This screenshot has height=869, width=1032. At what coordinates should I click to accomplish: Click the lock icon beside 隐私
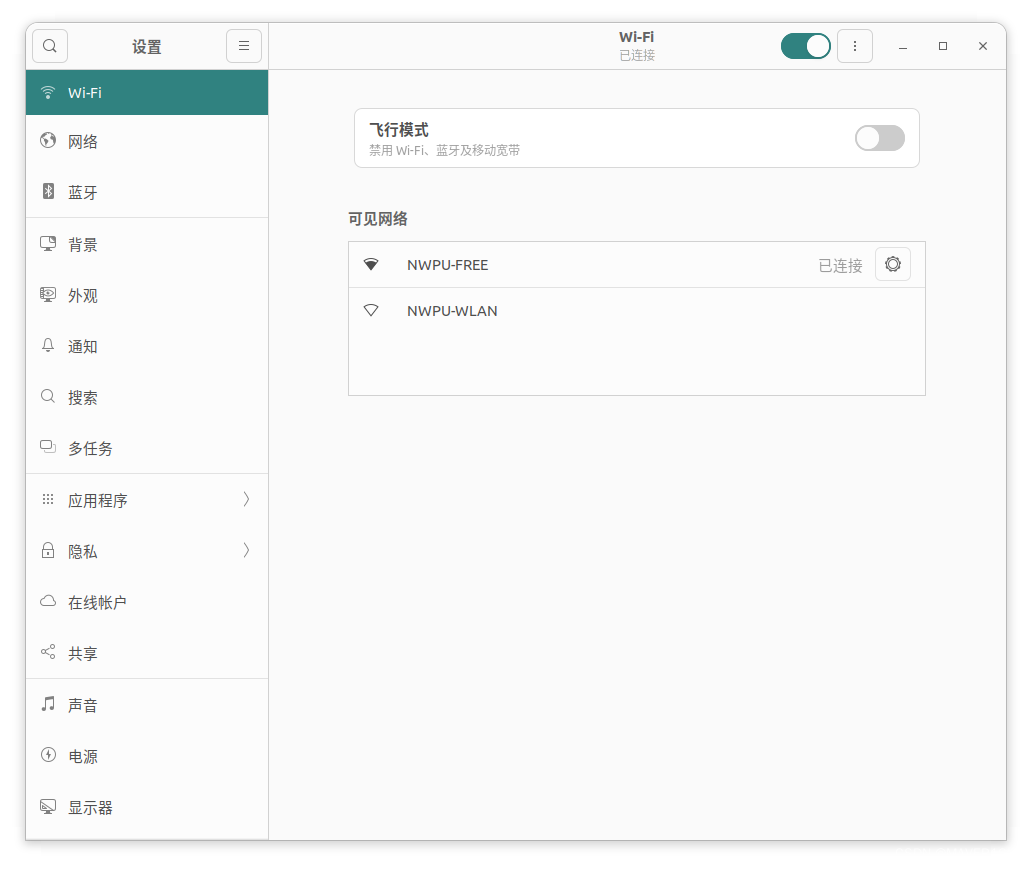48,550
